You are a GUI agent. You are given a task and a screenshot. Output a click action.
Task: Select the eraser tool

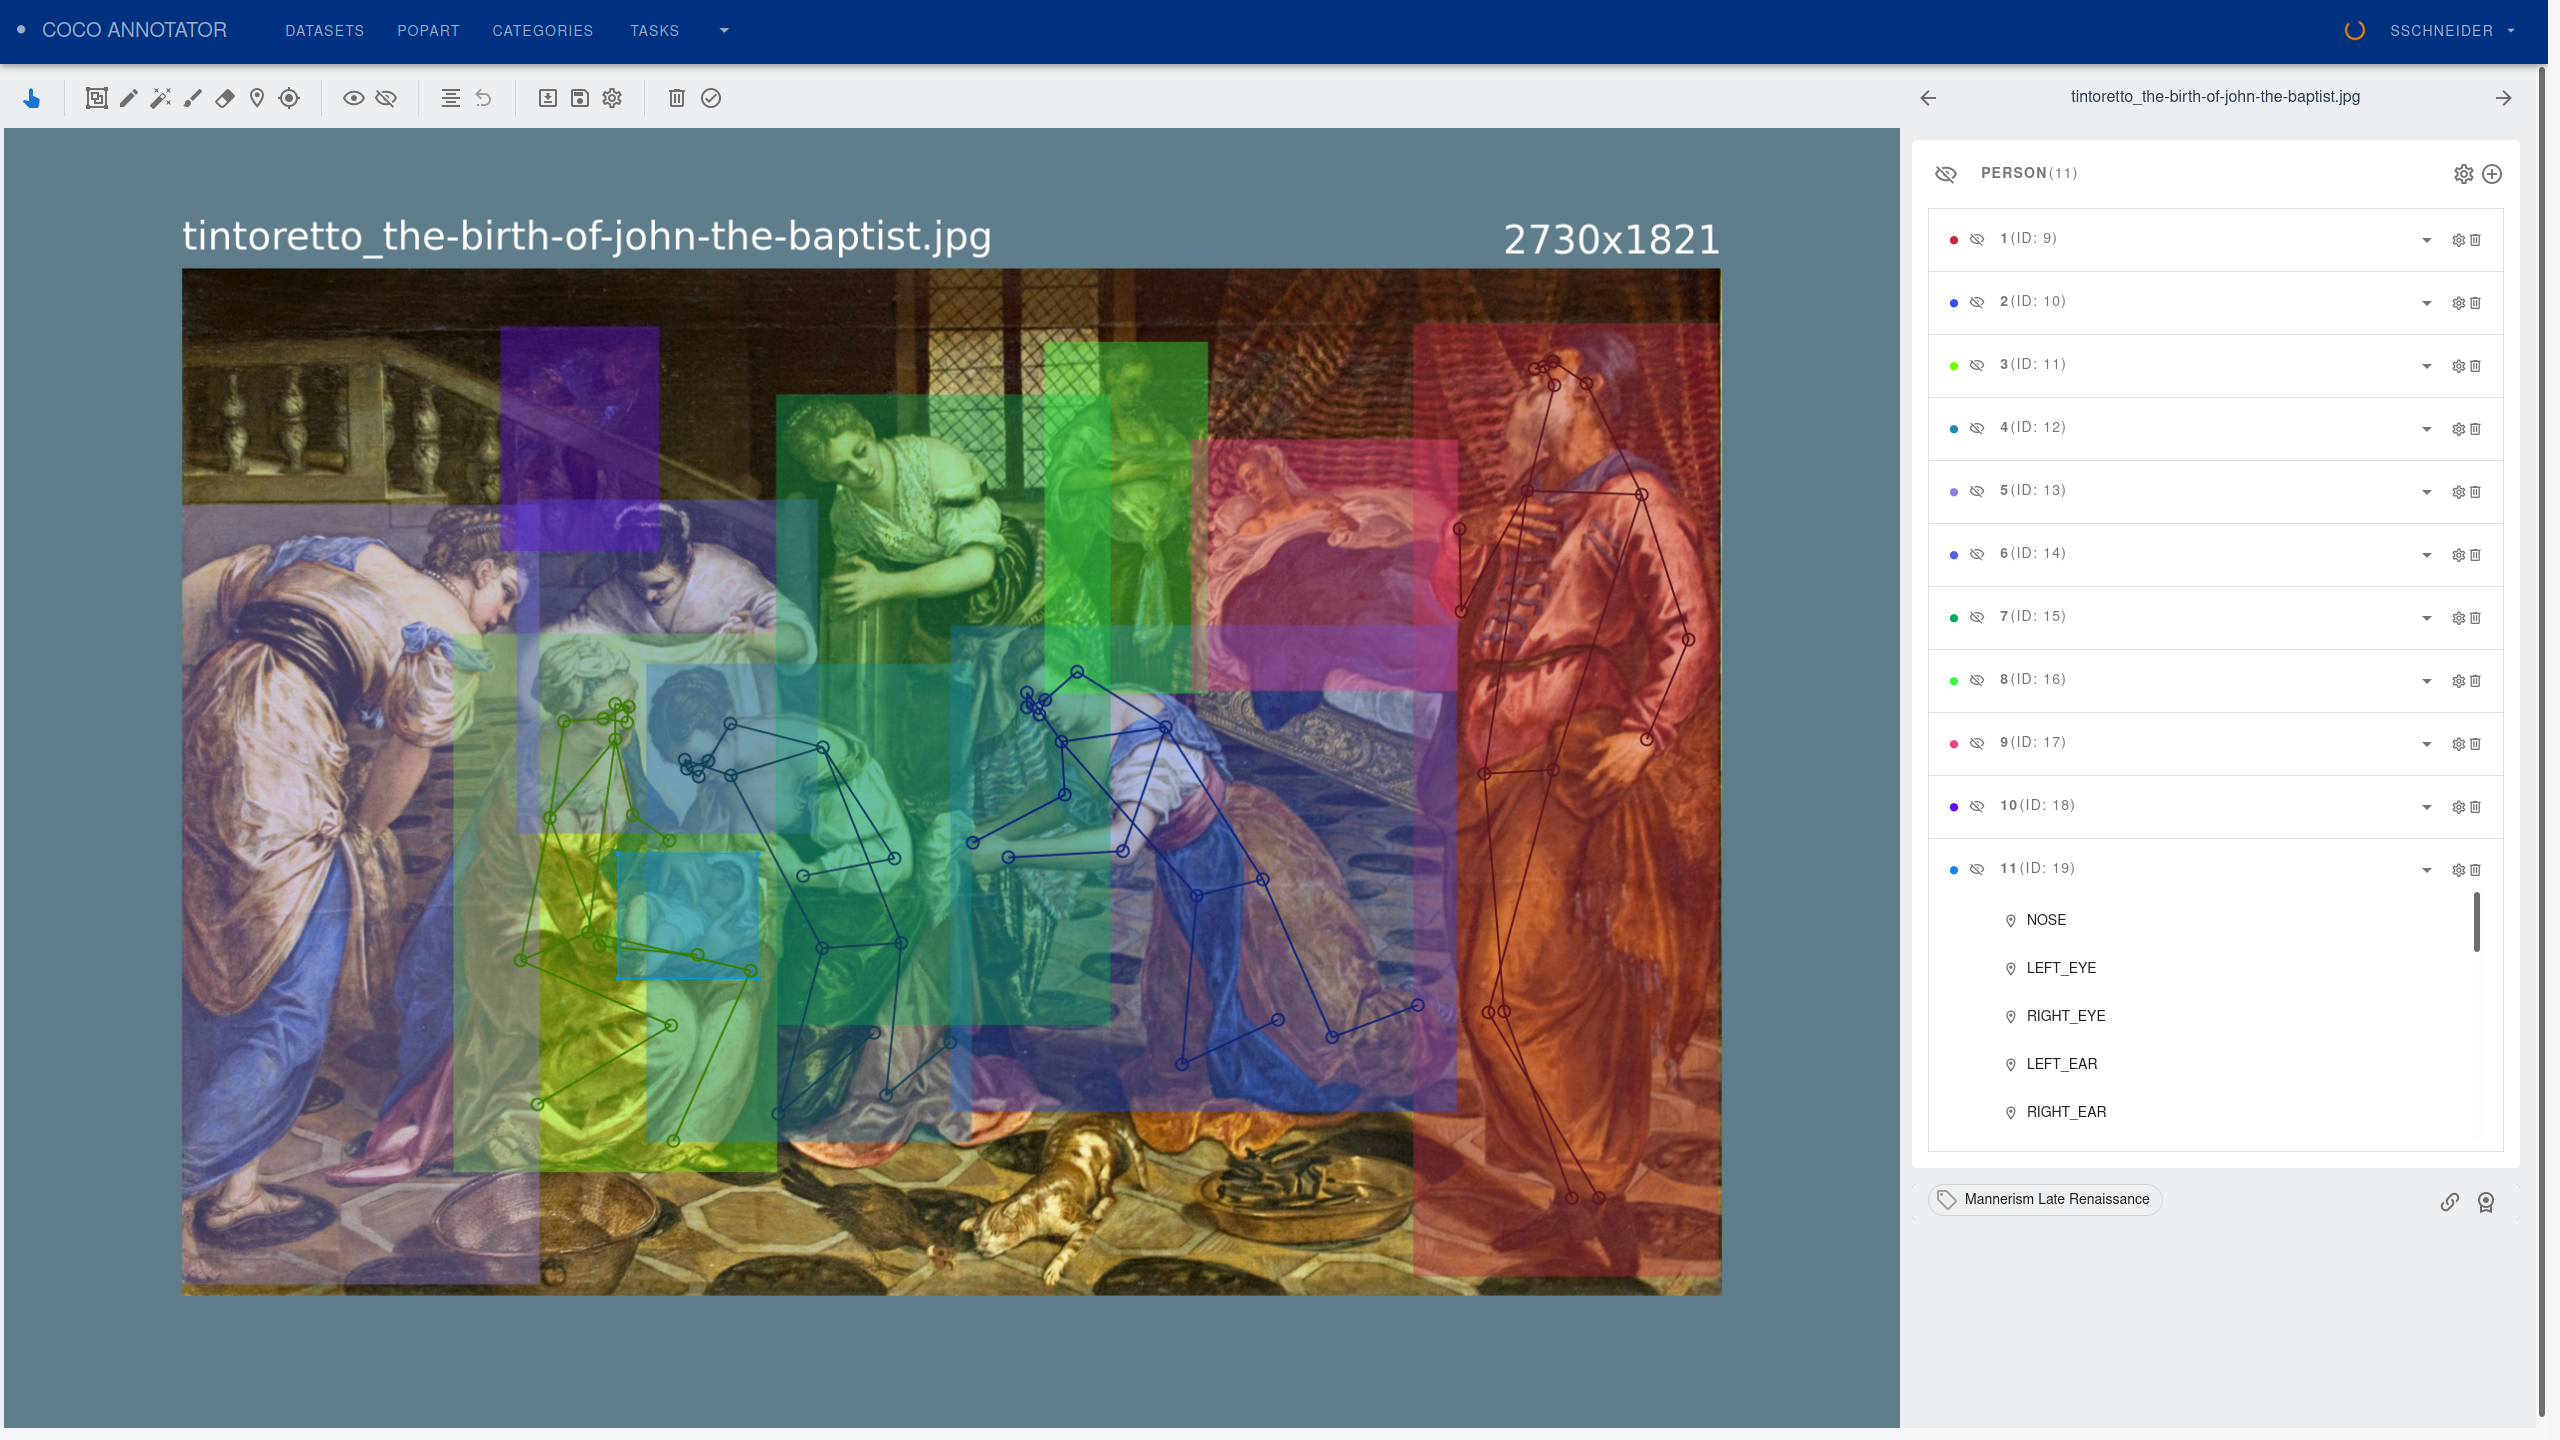point(225,98)
